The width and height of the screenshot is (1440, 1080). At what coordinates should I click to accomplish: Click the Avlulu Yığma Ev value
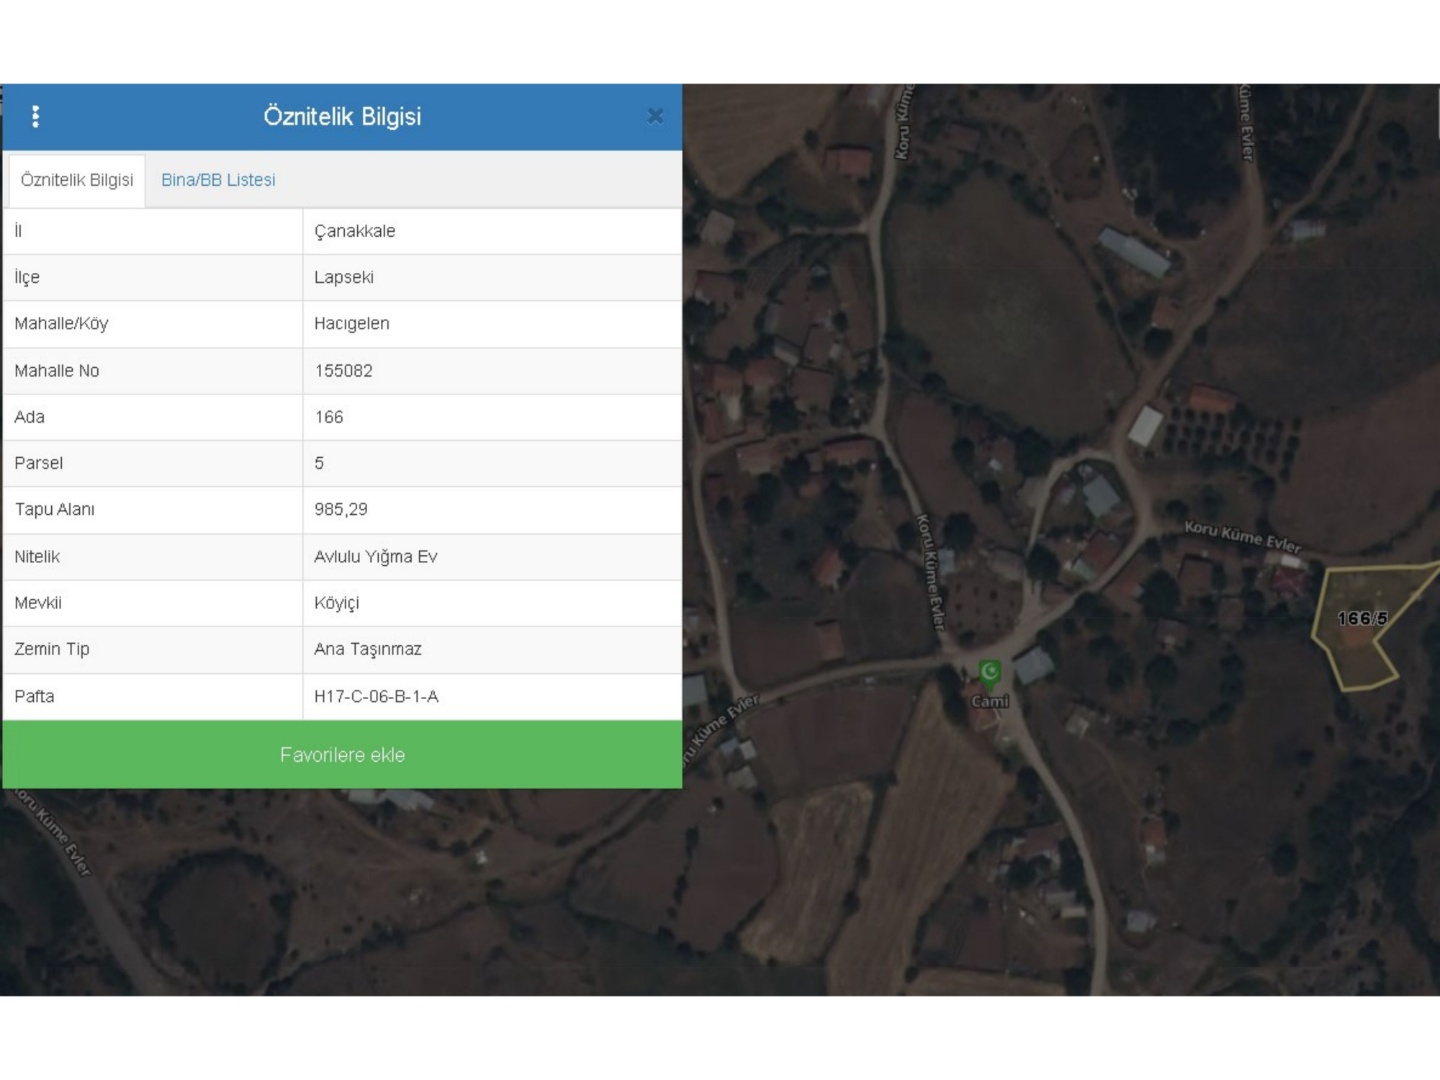click(x=376, y=557)
